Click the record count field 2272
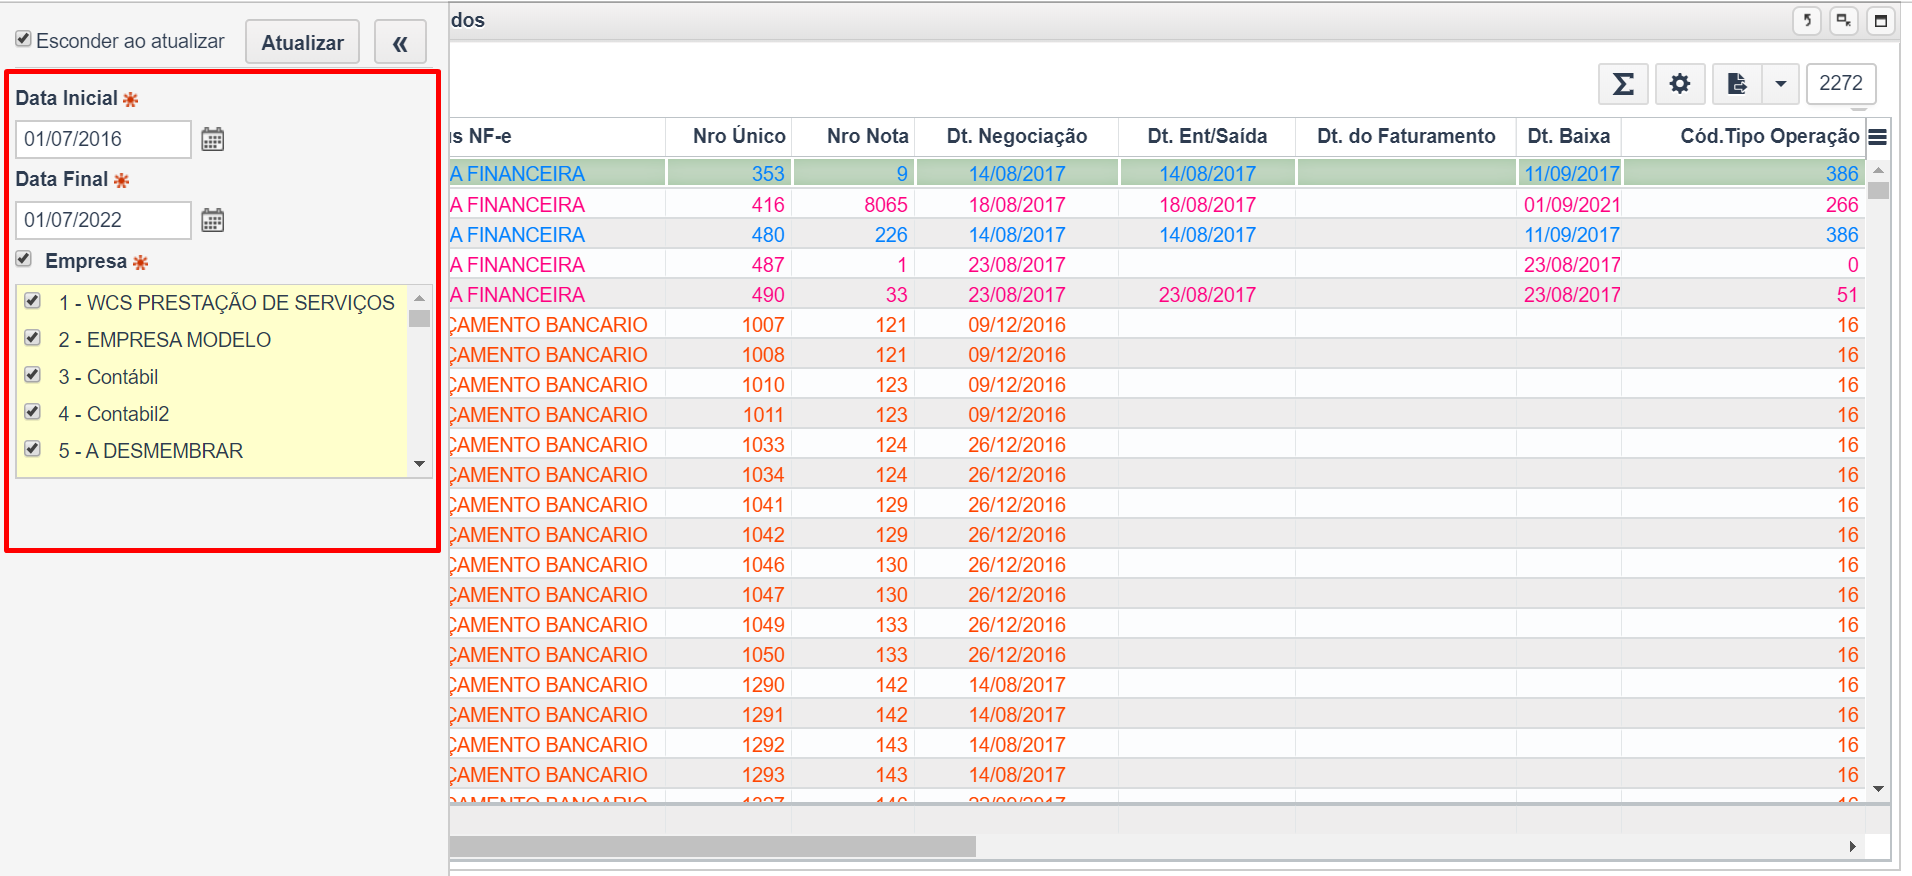 coord(1841,84)
